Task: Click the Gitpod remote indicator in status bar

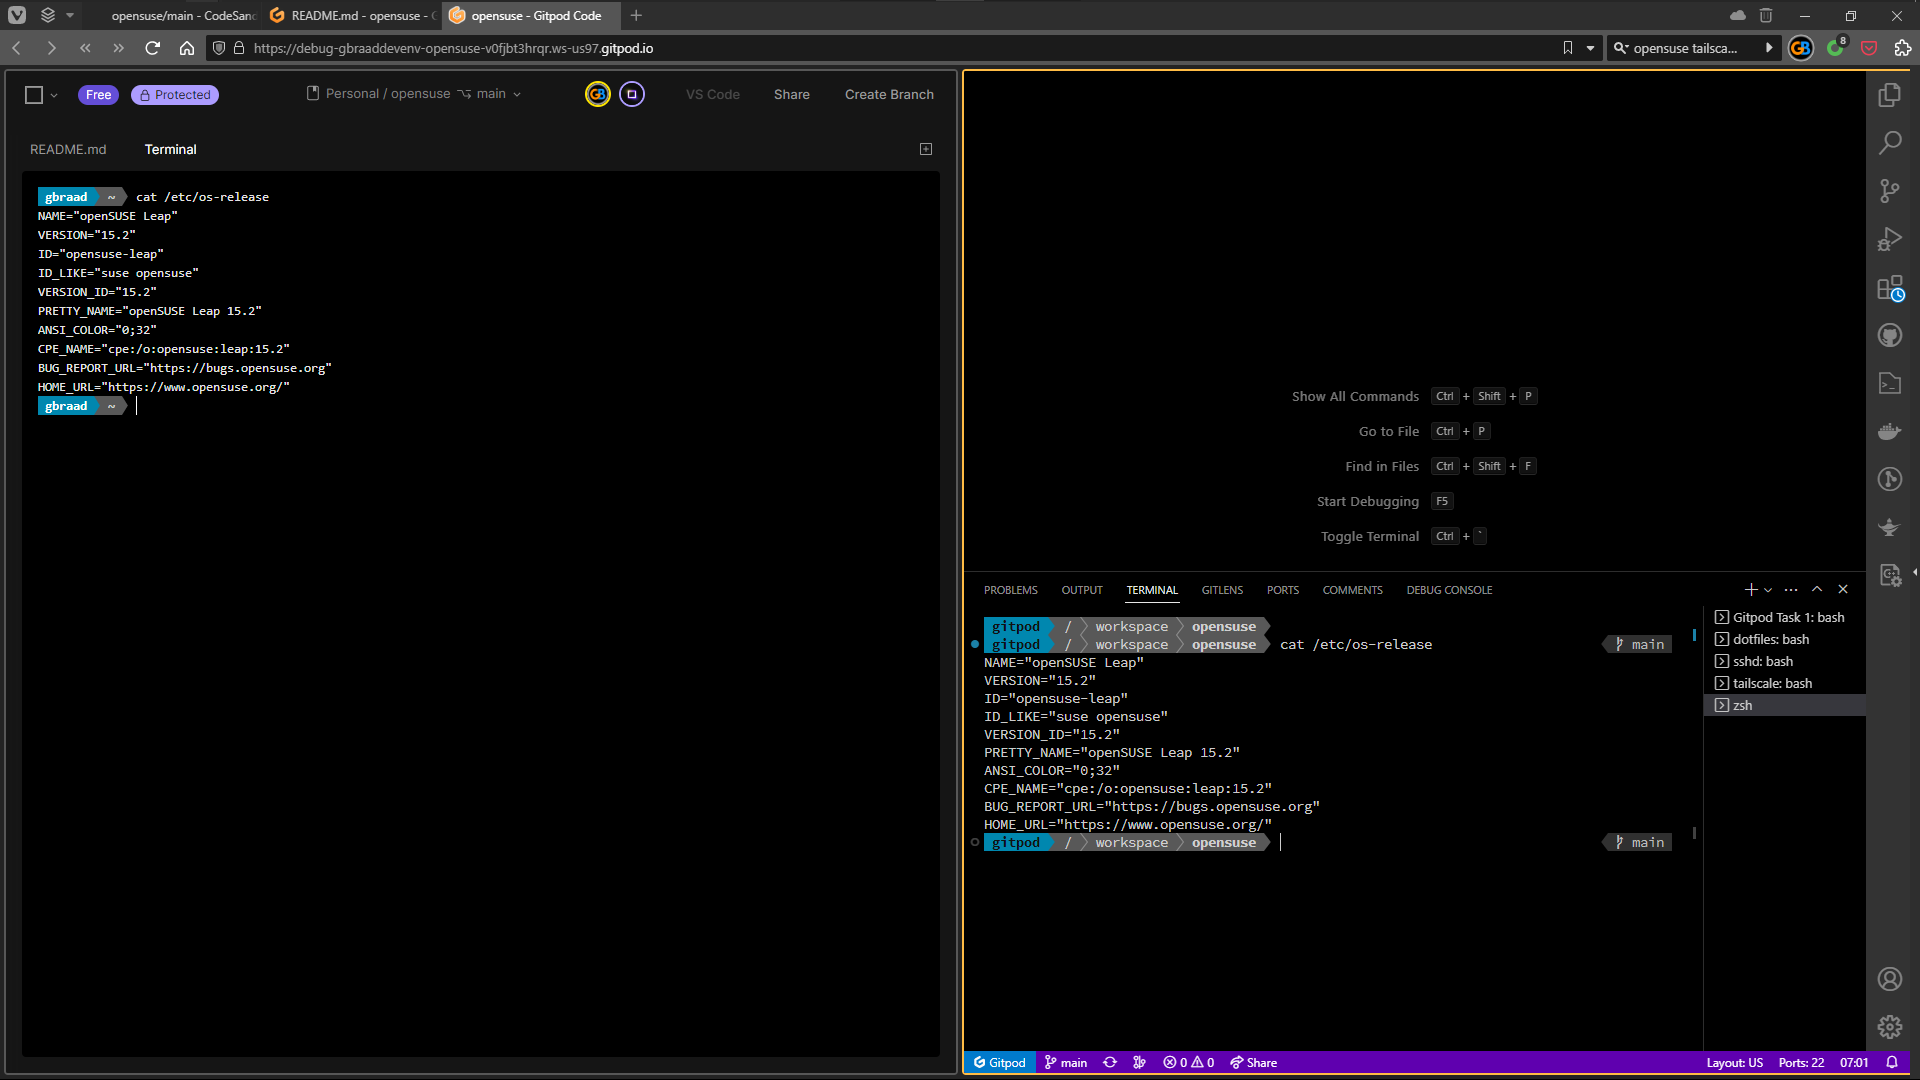Action: 999,1063
